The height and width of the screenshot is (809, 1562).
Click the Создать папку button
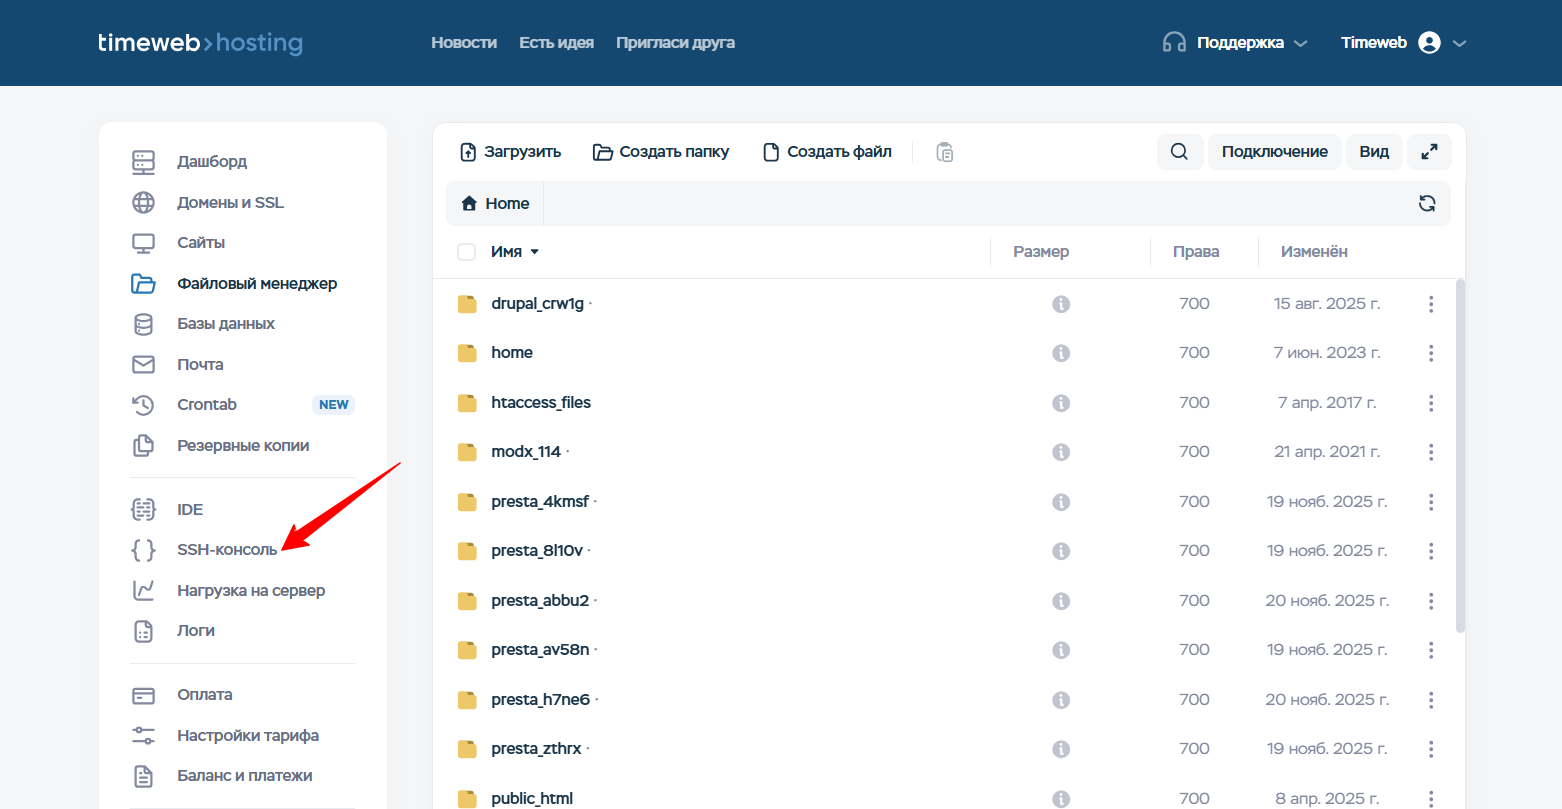(661, 152)
